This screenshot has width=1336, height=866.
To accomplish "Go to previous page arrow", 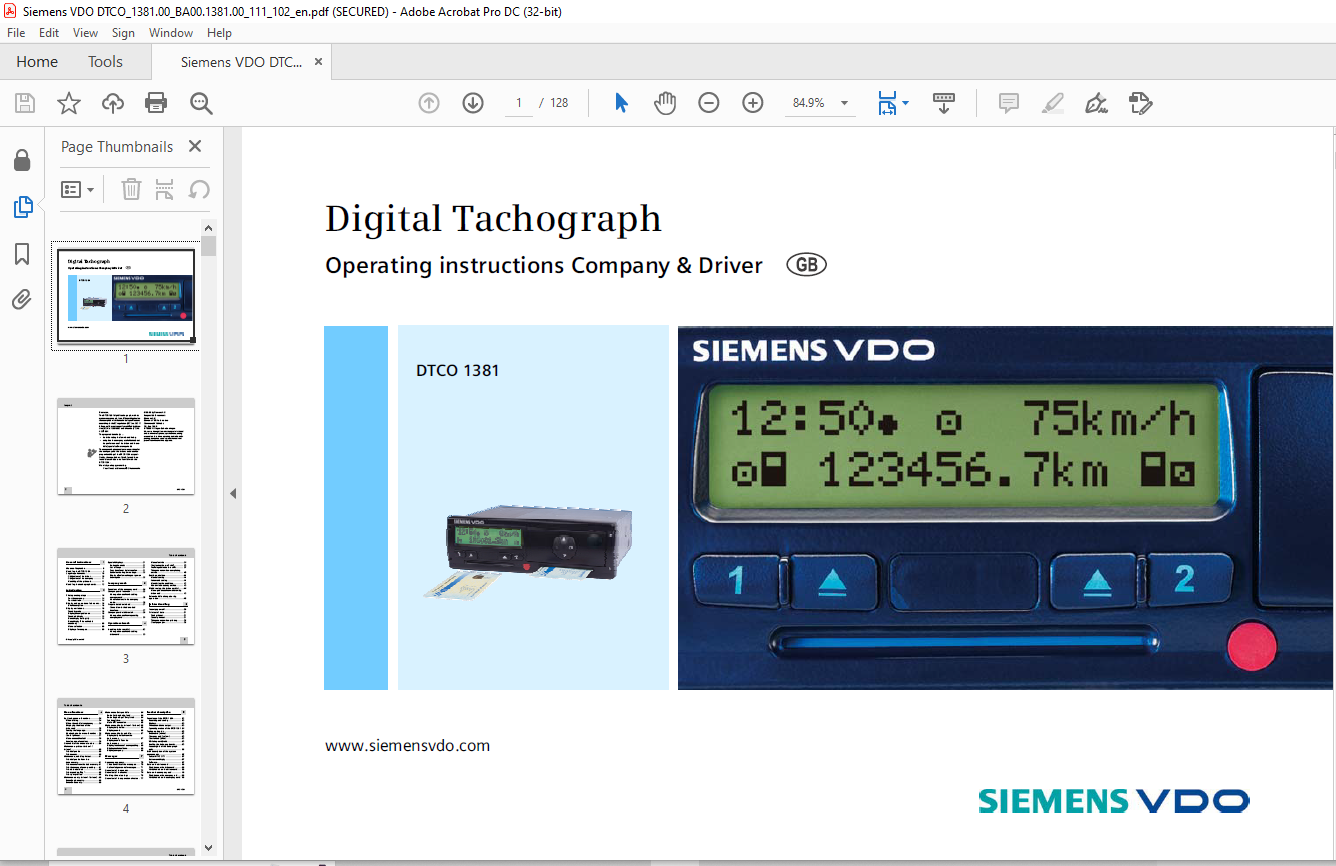I will 429,103.
